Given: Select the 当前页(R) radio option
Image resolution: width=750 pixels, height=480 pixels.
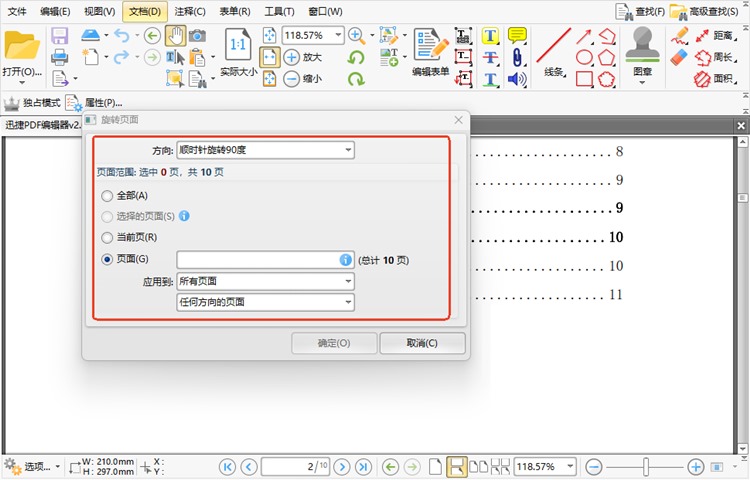Looking at the screenshot, I should [x=107, y=237].
